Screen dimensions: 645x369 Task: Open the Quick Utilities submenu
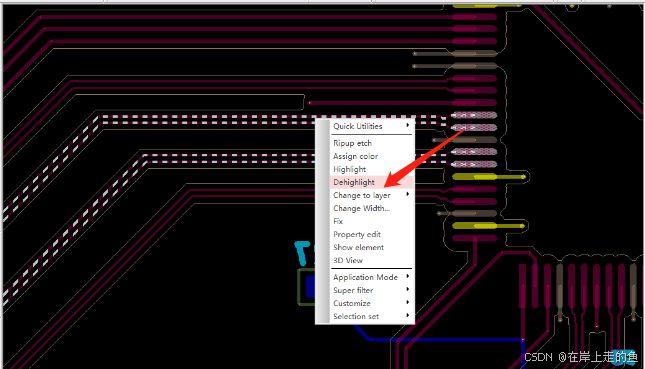[x=371, y=126]
